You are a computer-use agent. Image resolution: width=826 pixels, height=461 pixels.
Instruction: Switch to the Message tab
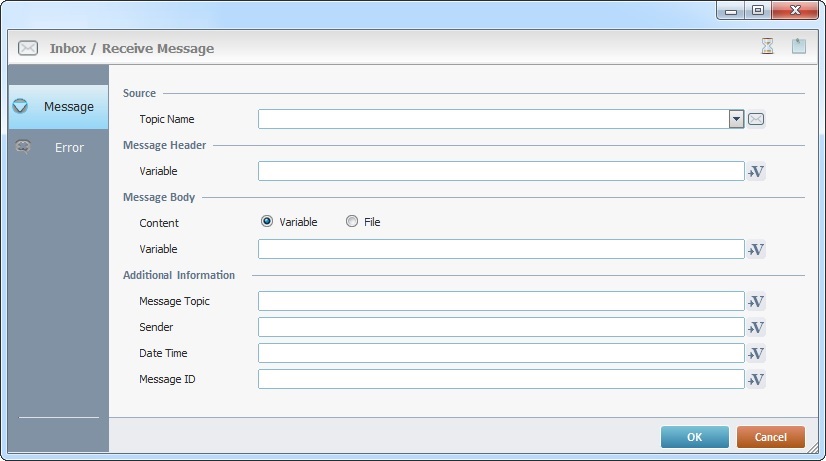click(x=58, y=107)
